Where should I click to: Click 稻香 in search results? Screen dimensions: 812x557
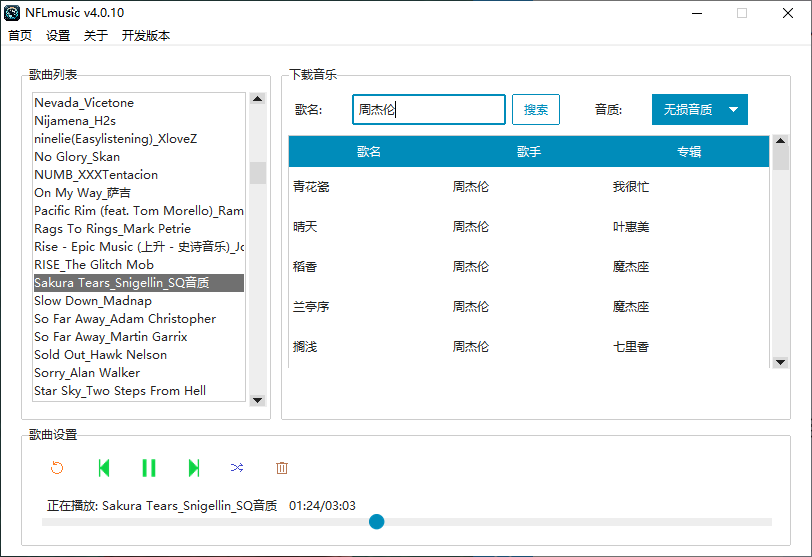pos(305,267)
